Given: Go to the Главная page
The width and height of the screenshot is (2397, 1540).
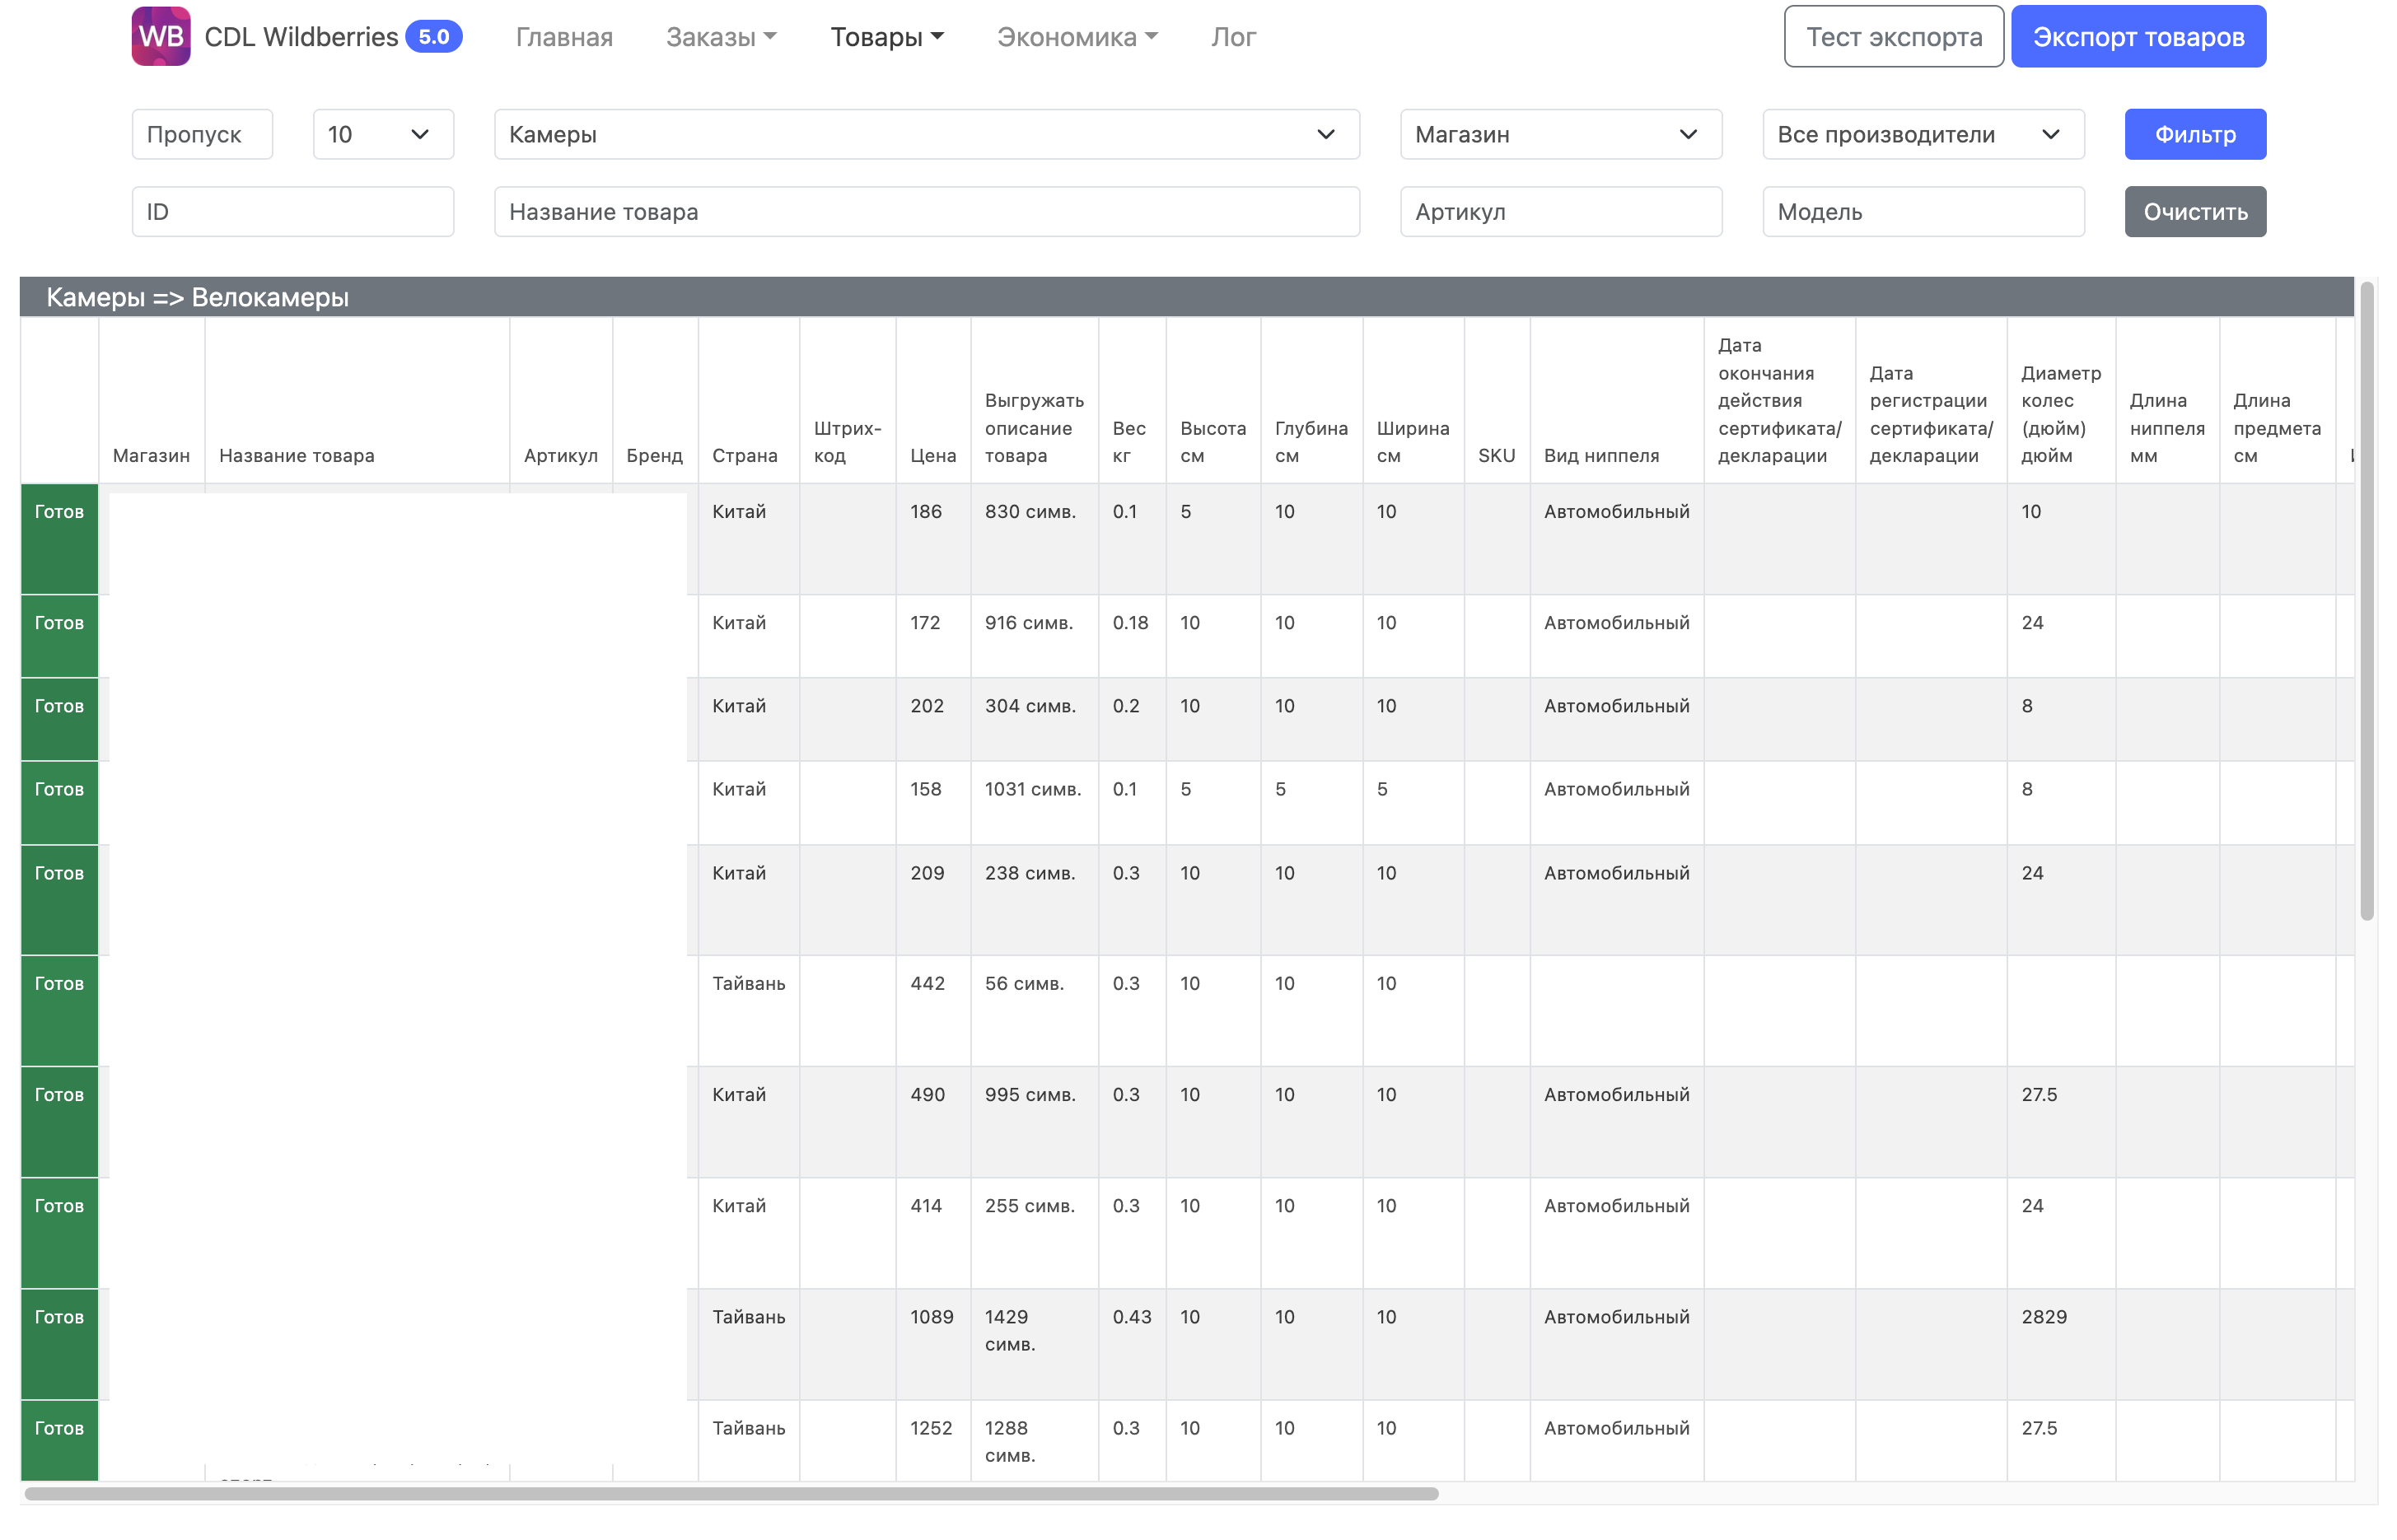Looking at the screenshot, I should coord(564,37).
